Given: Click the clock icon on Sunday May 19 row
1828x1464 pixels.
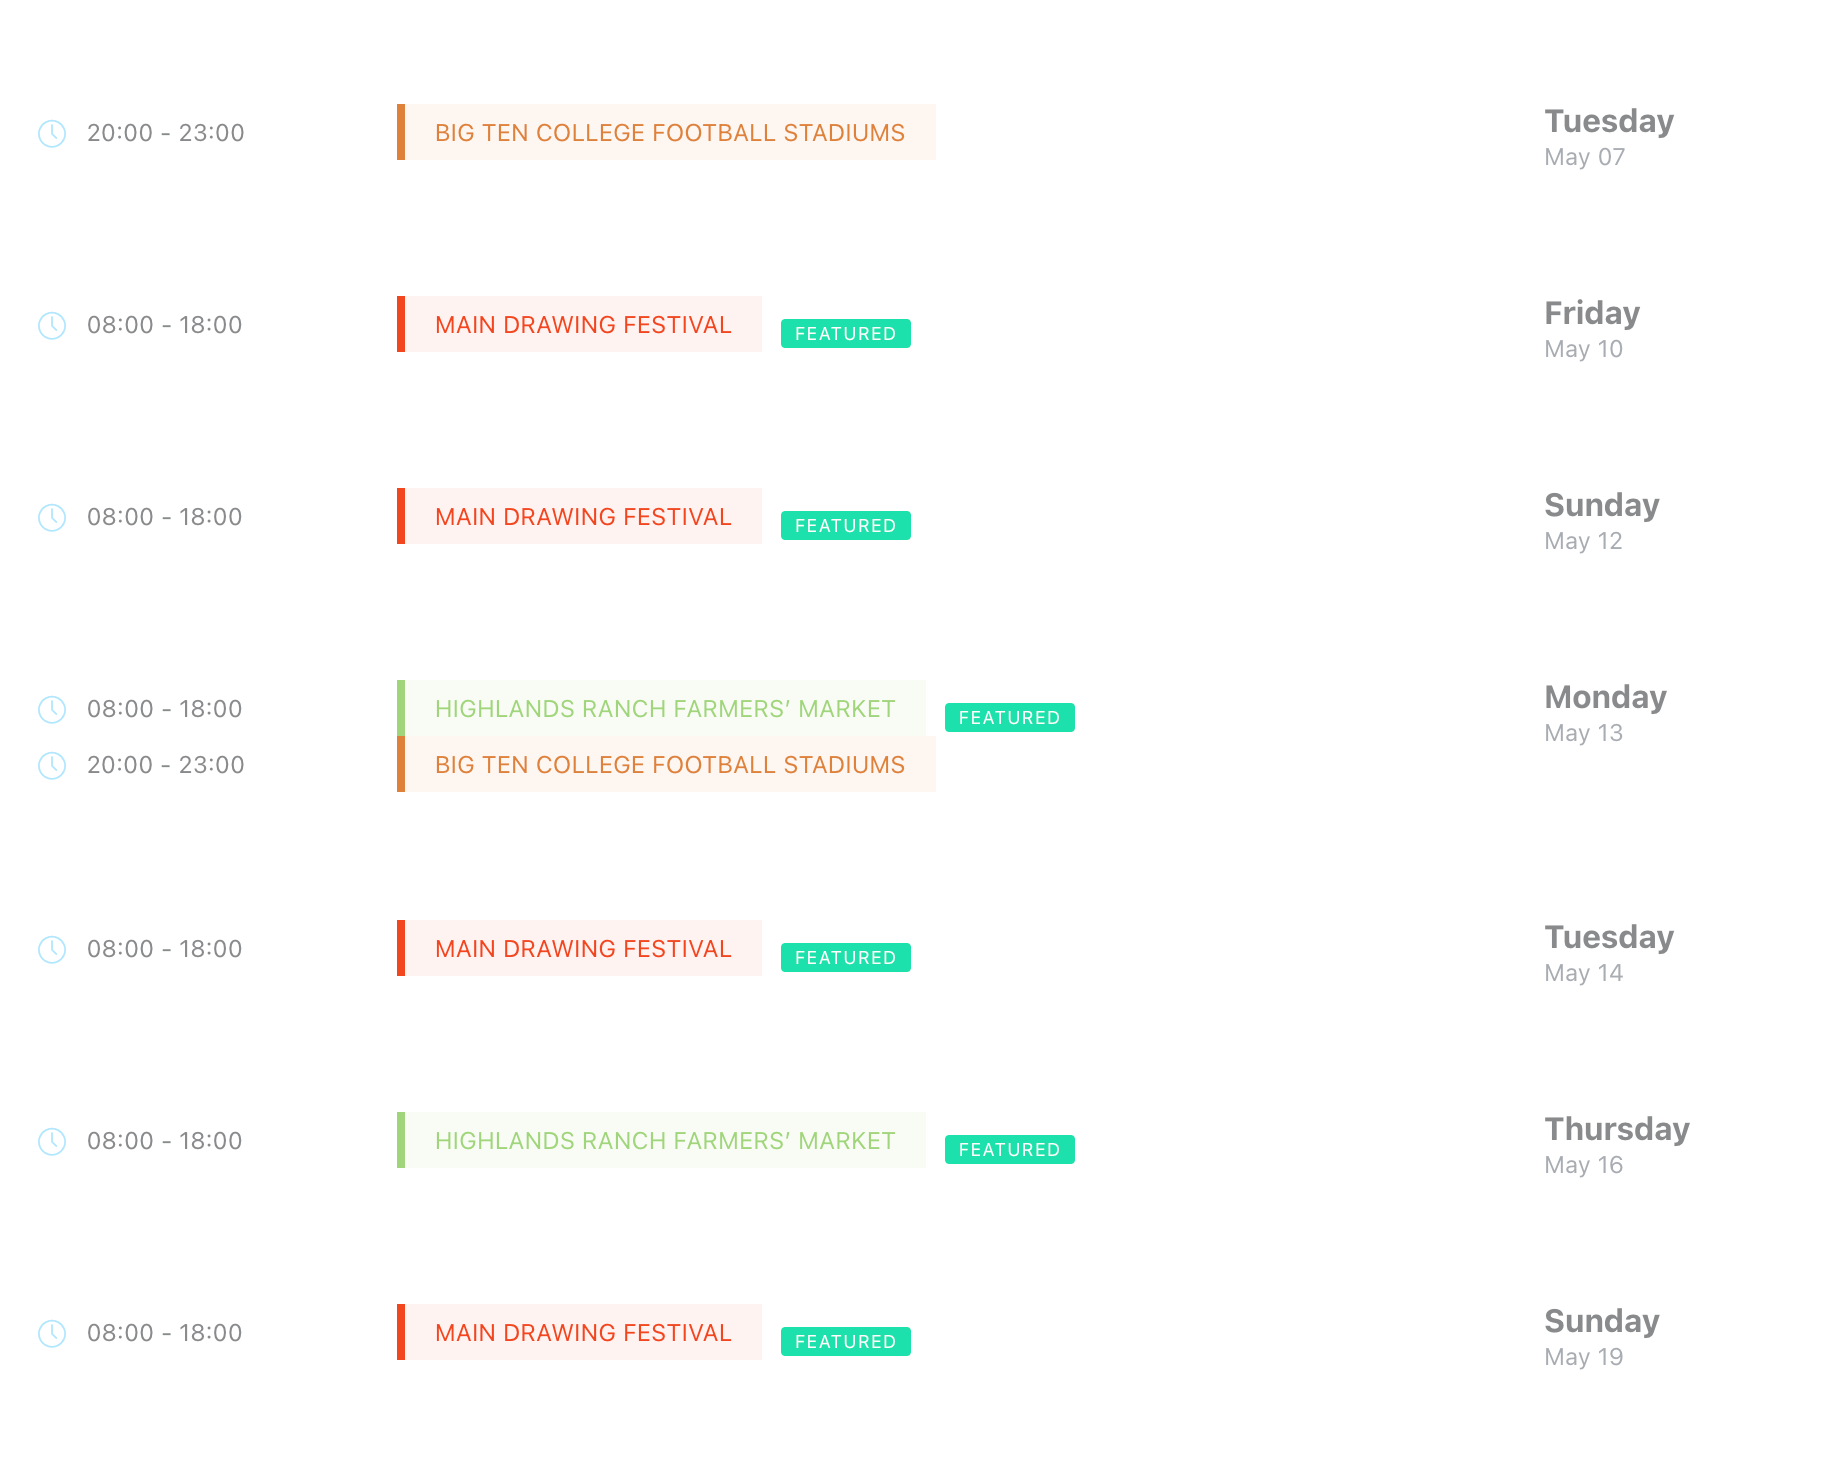Looking at the screenshot, I should coord(52,1333).
